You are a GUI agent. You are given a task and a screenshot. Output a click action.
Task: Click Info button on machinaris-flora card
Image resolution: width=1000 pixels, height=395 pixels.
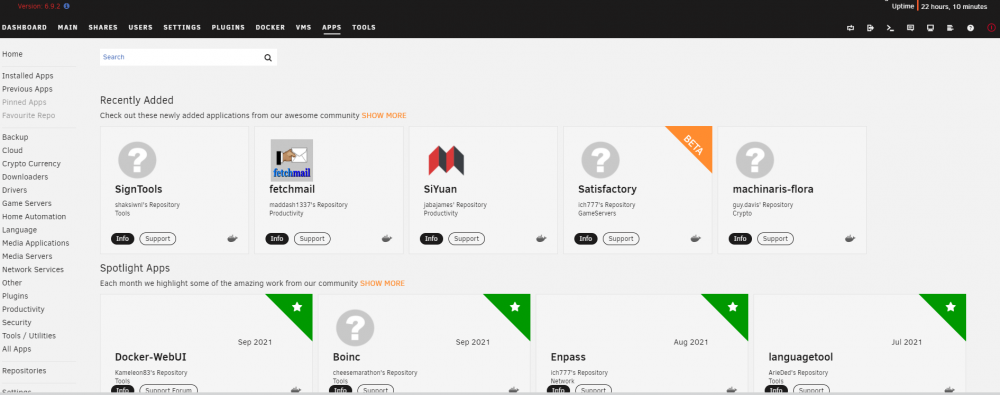(x=740, y=239)
